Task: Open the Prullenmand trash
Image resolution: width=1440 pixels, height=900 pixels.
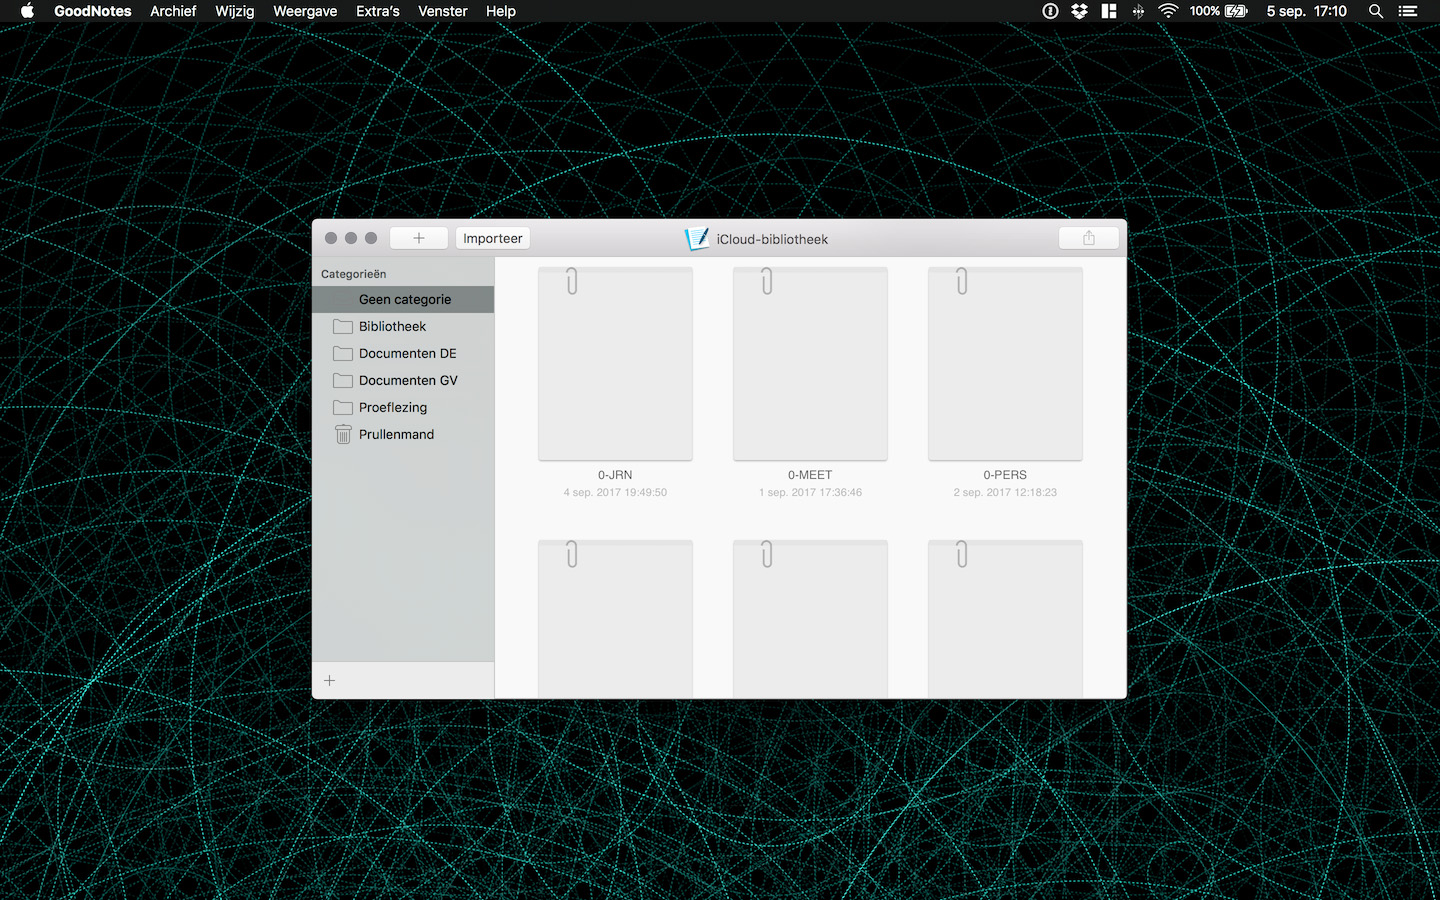Action: 403,434
